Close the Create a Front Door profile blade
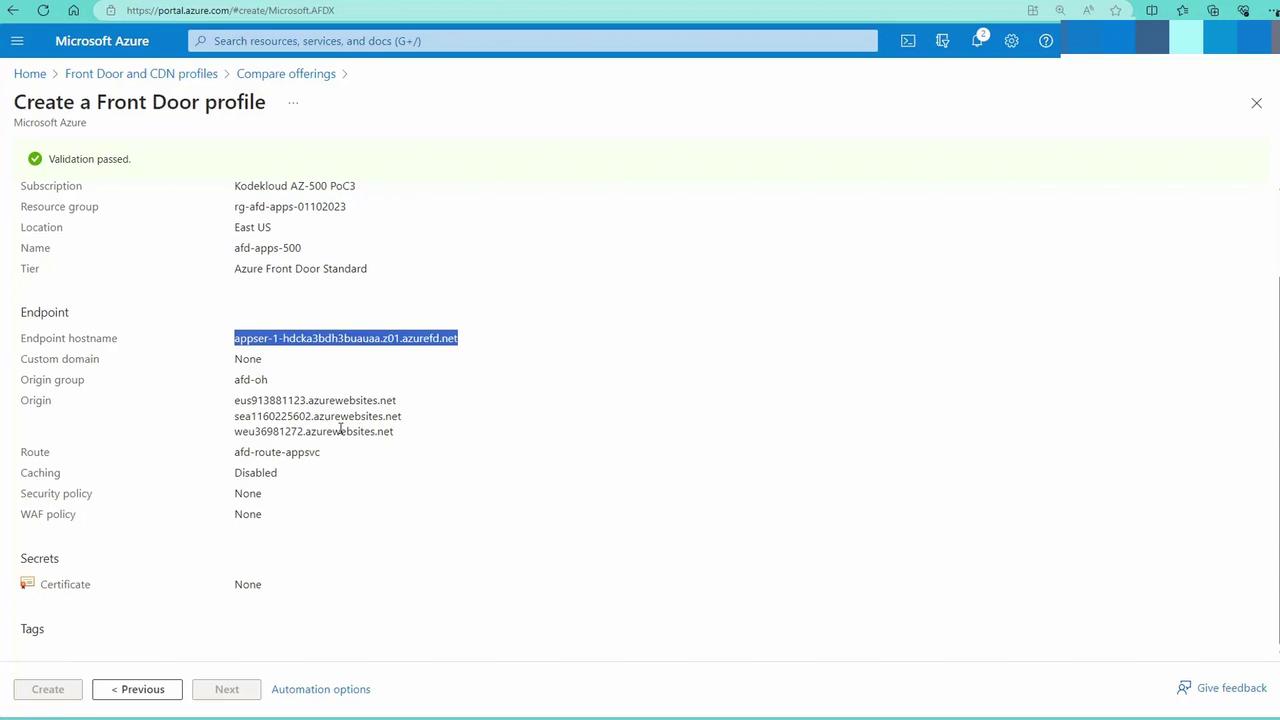Image resolution: width=1280 pixels, height=720 pixels. (1257, 103)
